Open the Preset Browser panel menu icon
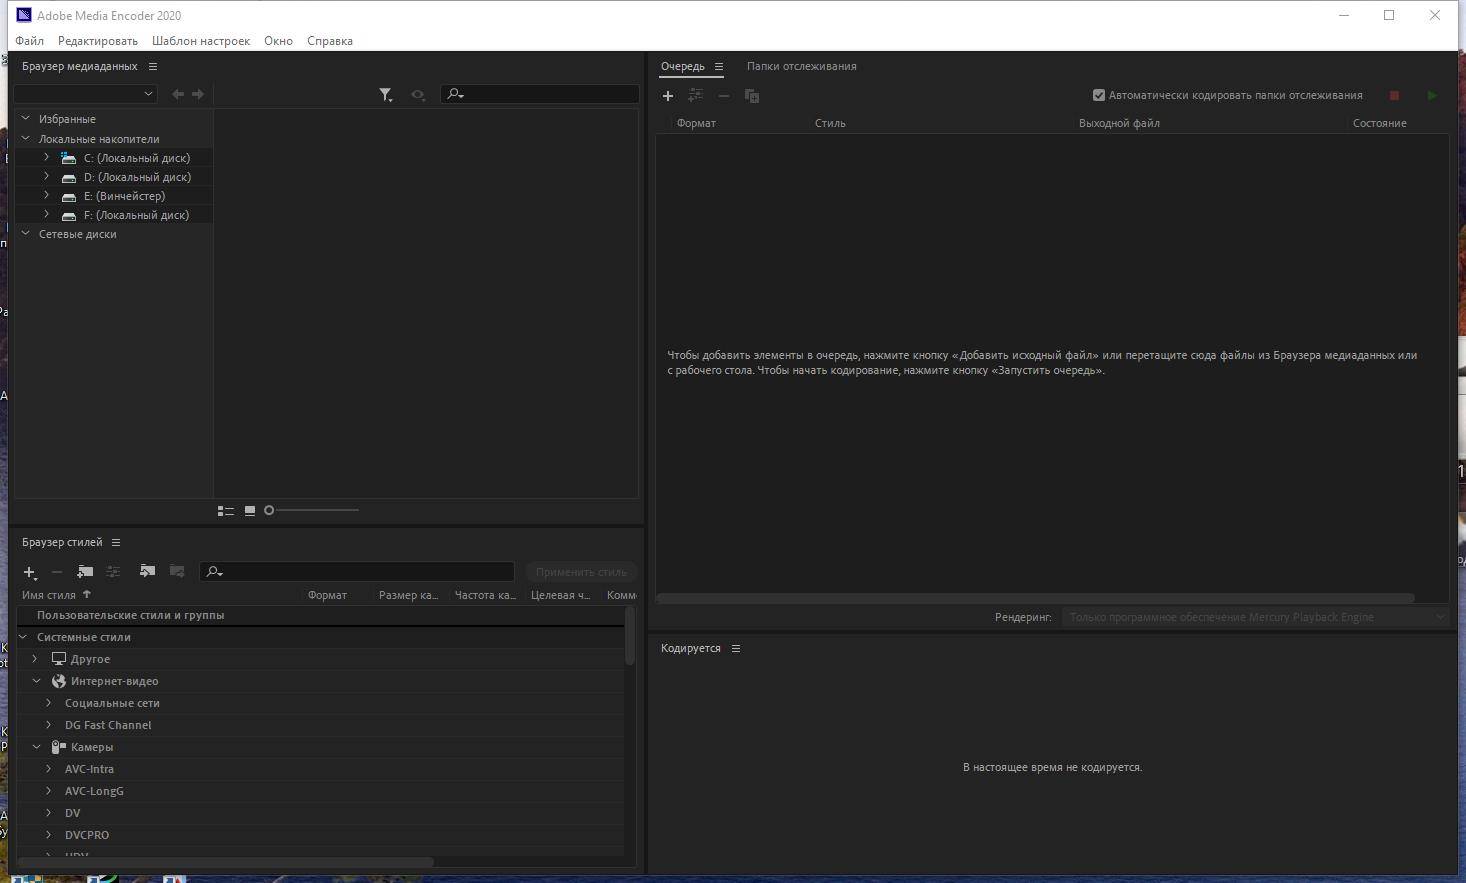1466x883 pixels. click(116, 542)
